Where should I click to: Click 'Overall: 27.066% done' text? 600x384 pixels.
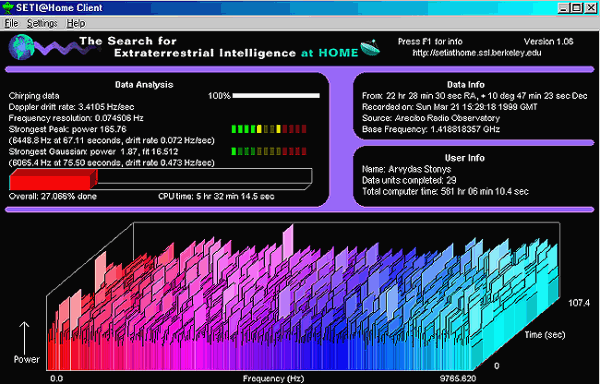pyautogui.click(x=53, y=197)
